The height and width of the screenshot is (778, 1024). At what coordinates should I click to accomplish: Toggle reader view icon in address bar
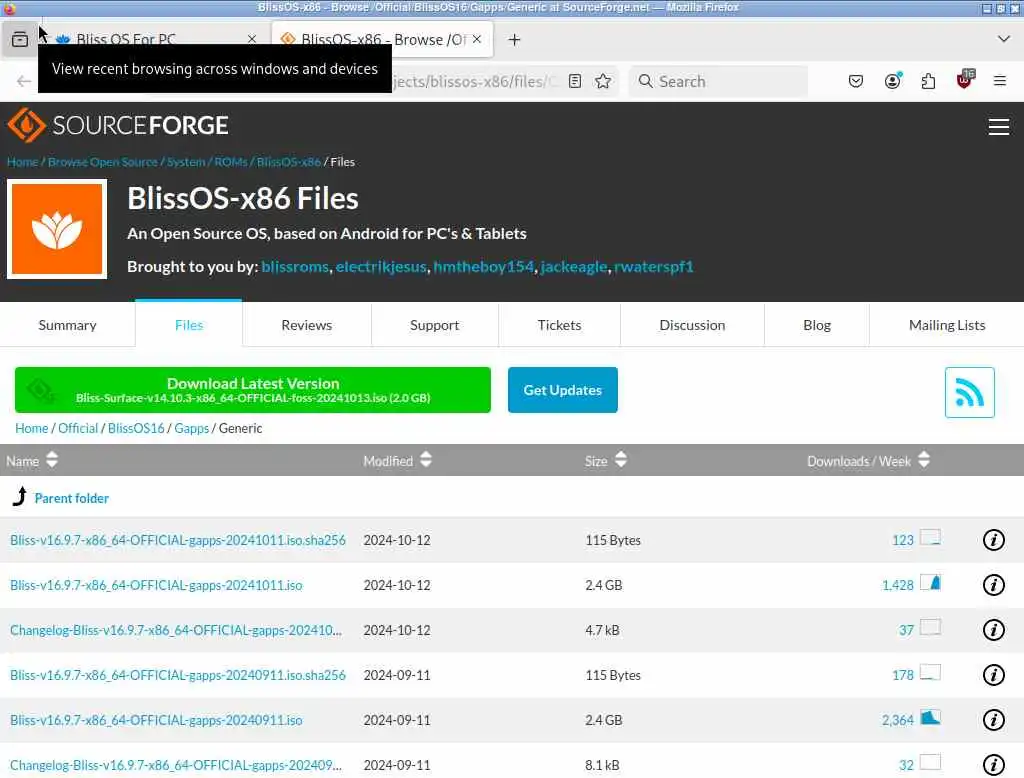pos(575,81)
